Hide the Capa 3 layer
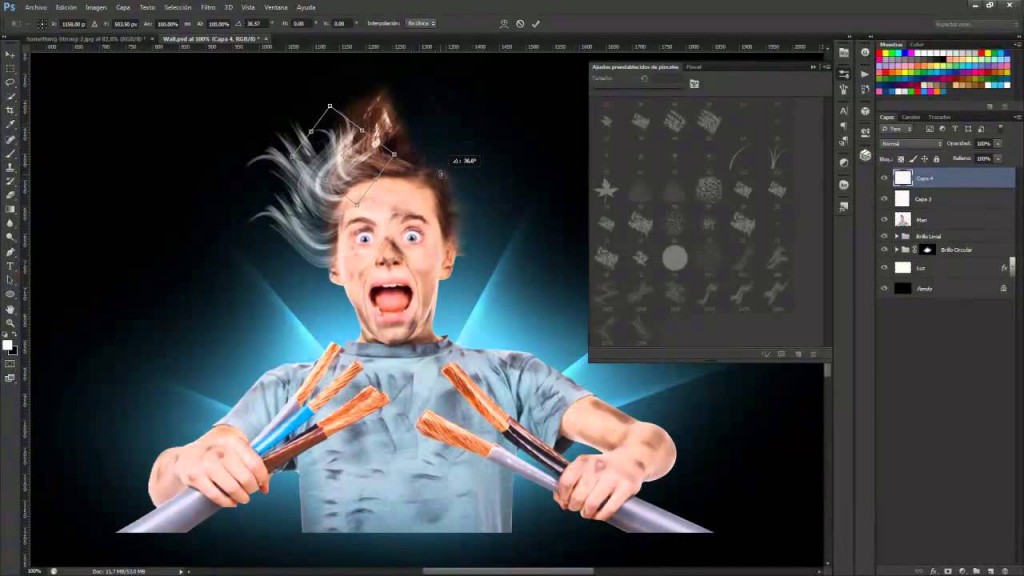Viewport: 1024px width, 576px height. tap(884, 199)
